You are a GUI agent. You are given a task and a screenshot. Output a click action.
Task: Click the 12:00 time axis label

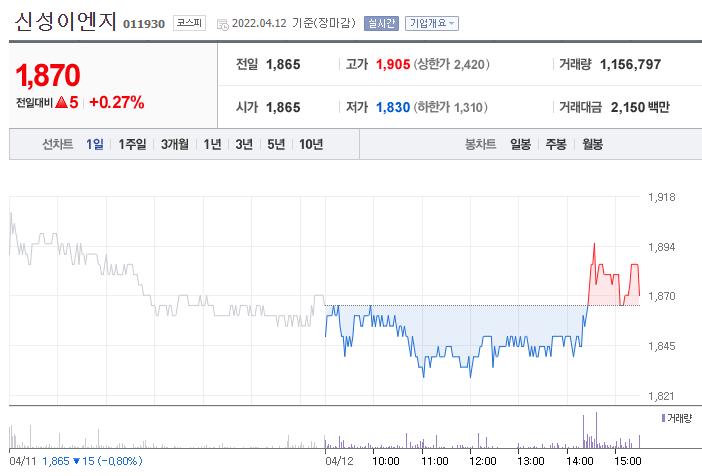[x=483, y=461]
